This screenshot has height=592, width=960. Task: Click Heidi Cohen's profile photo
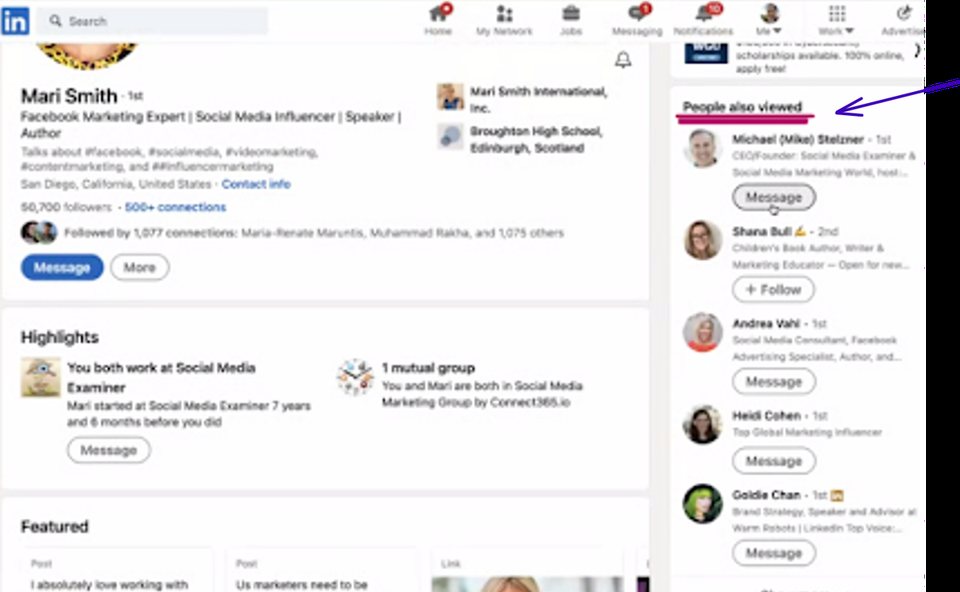coord(702,424)
